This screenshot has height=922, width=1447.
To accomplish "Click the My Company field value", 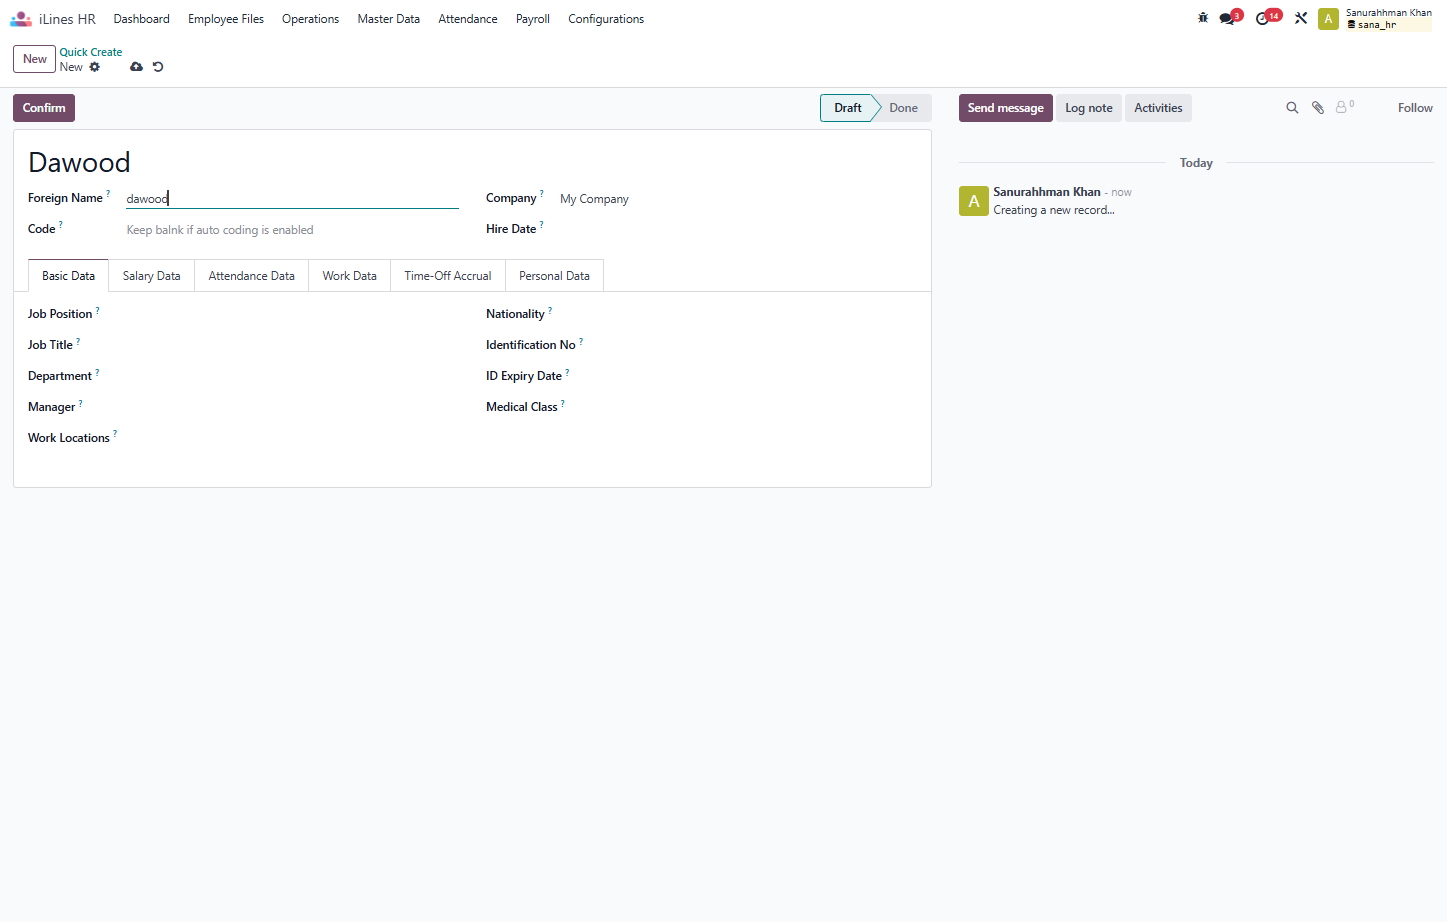I will click(594, 199).
